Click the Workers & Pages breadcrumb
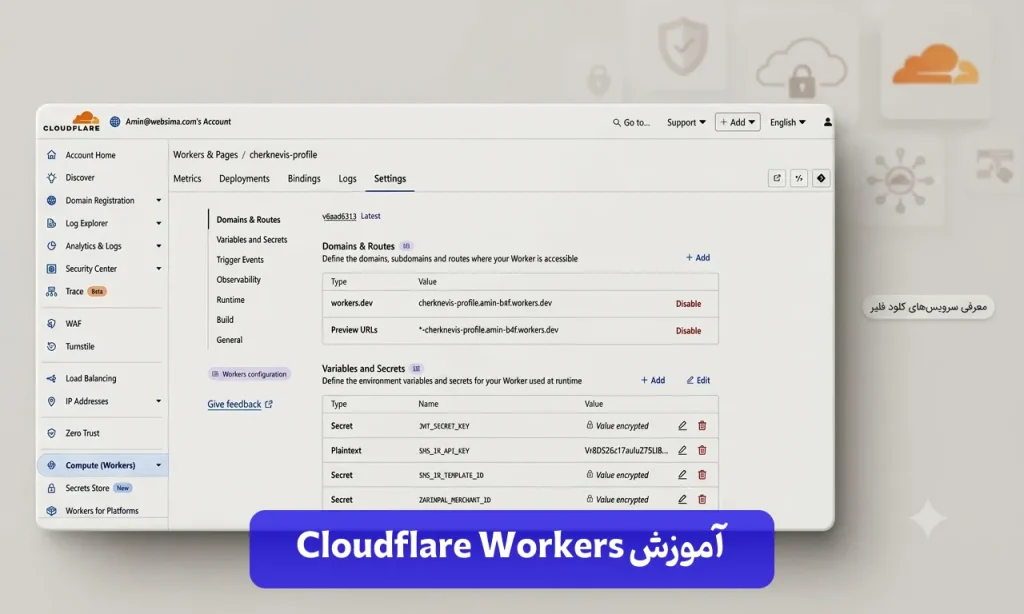 (x=205, y=155)
